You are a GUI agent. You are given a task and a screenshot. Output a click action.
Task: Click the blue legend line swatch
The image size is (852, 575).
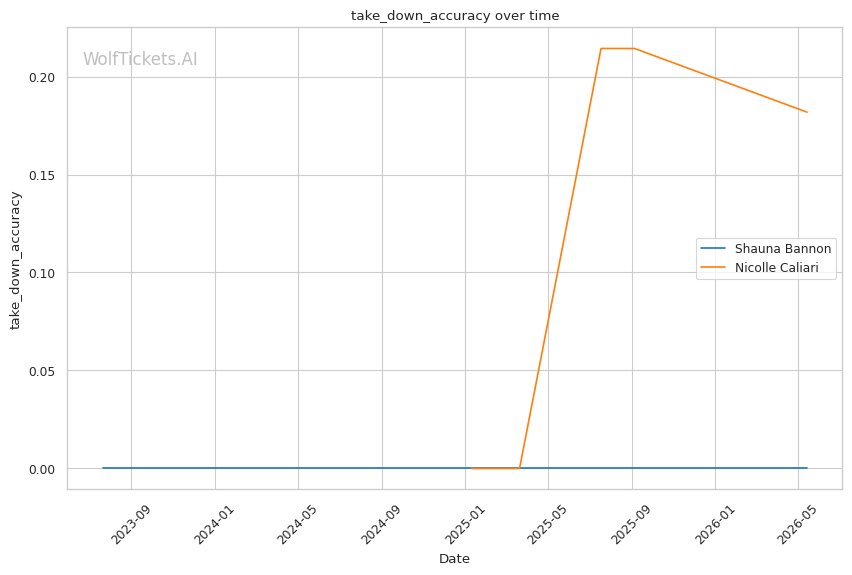pyautogui.click(x=713, y=248)
